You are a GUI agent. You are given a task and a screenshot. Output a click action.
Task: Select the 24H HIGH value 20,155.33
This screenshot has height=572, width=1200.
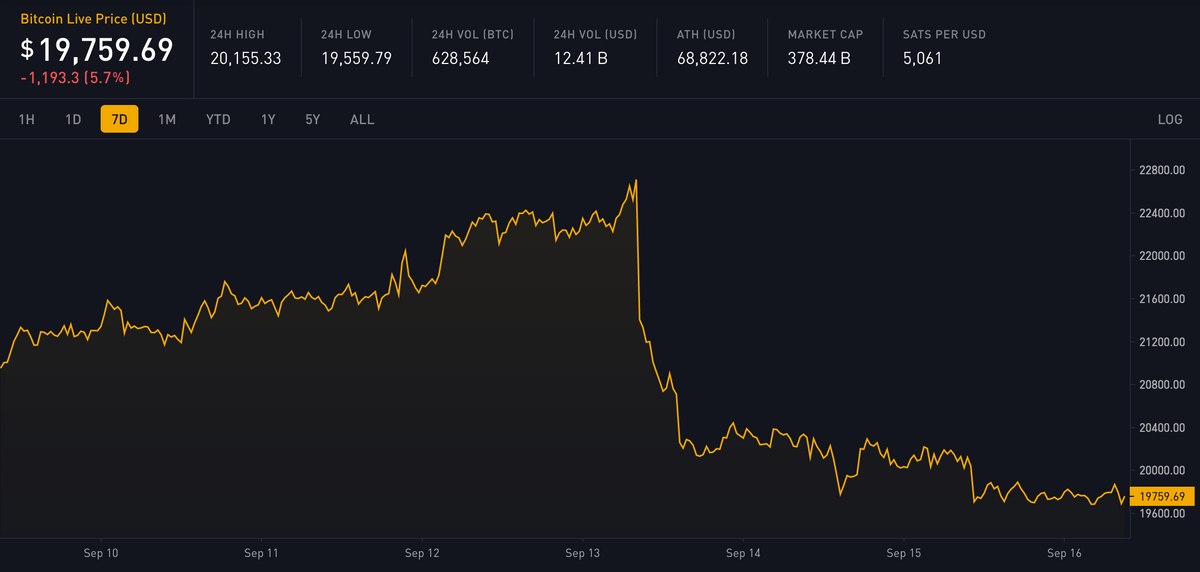pos(245,58)
